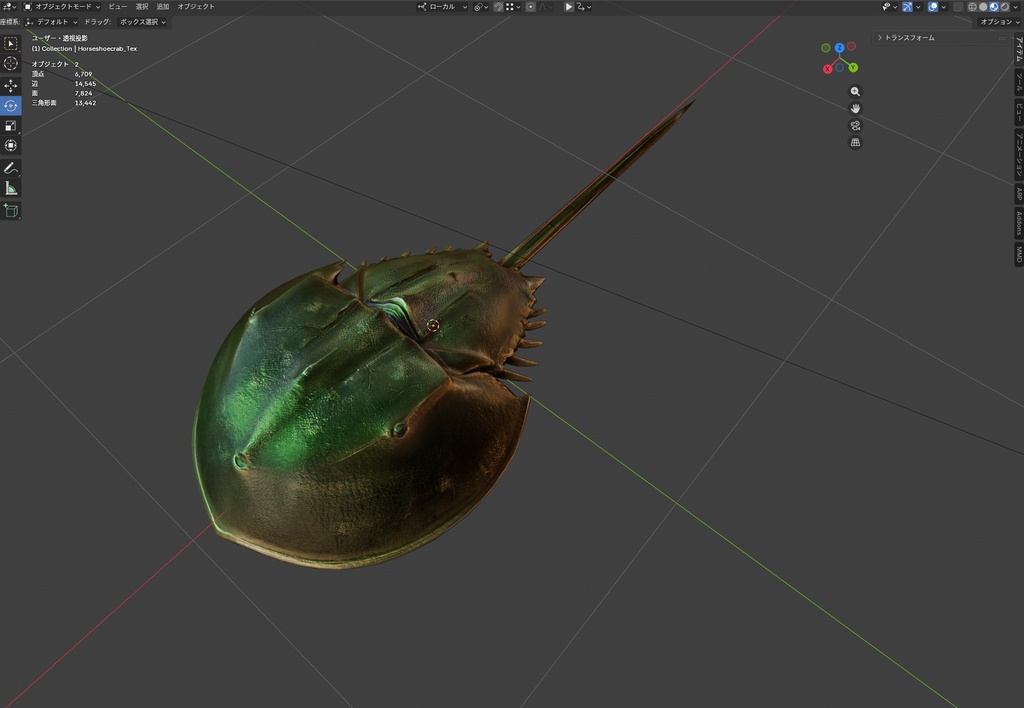Click the 'Collection | Horseshoecrab_Tex' text

89,48
